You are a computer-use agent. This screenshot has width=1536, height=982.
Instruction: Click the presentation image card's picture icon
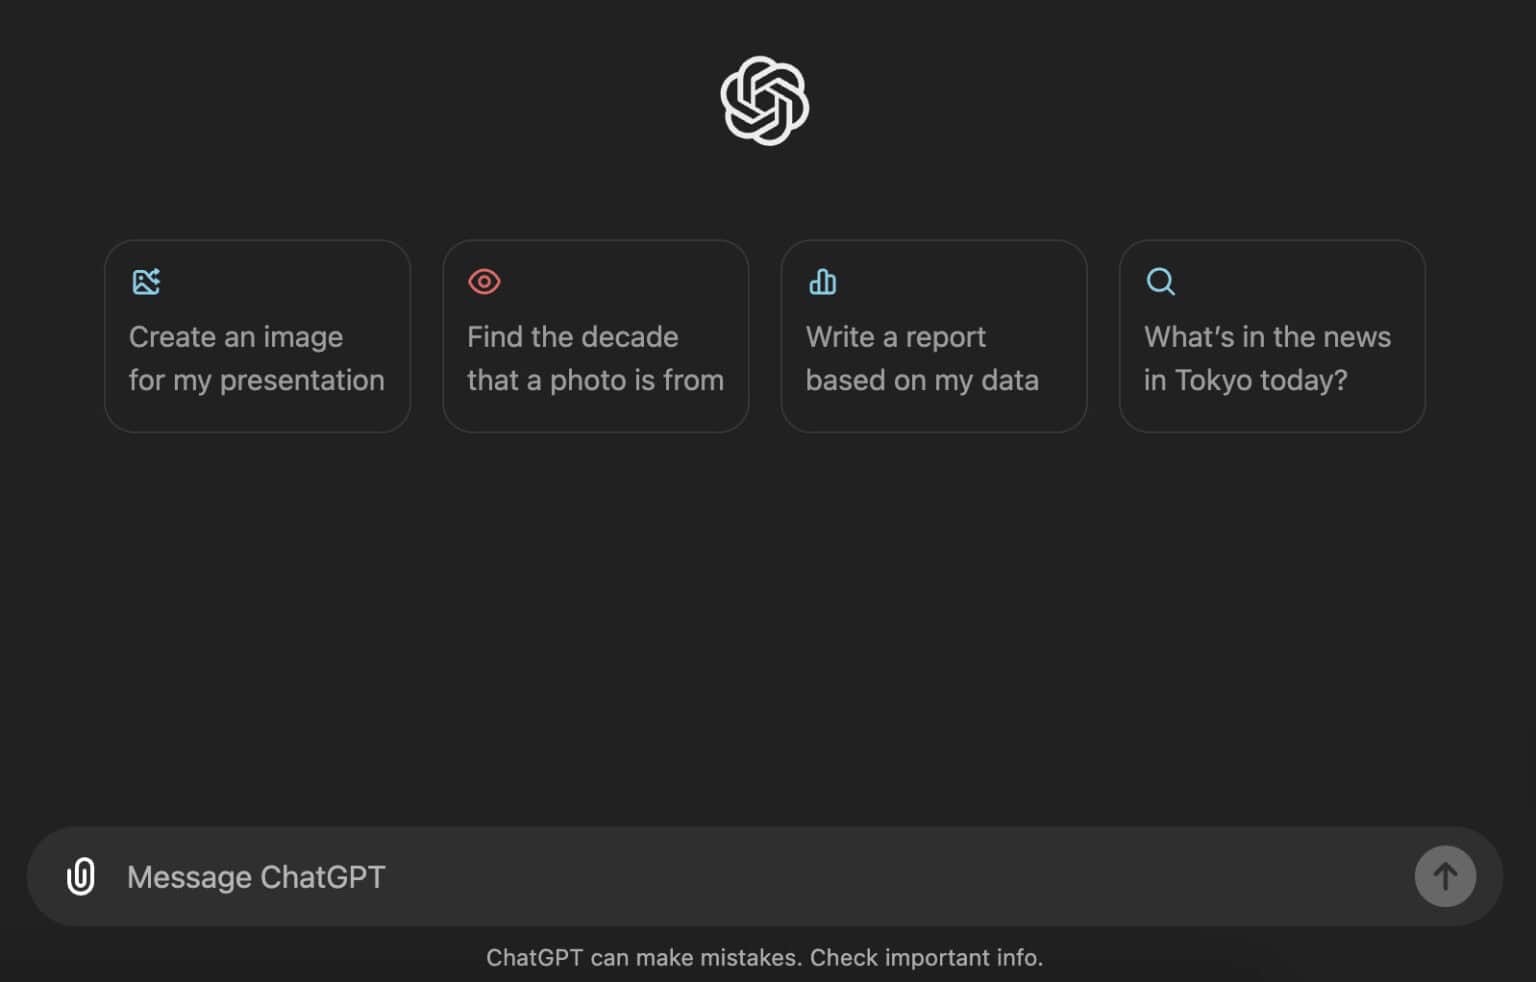(146, 281)
